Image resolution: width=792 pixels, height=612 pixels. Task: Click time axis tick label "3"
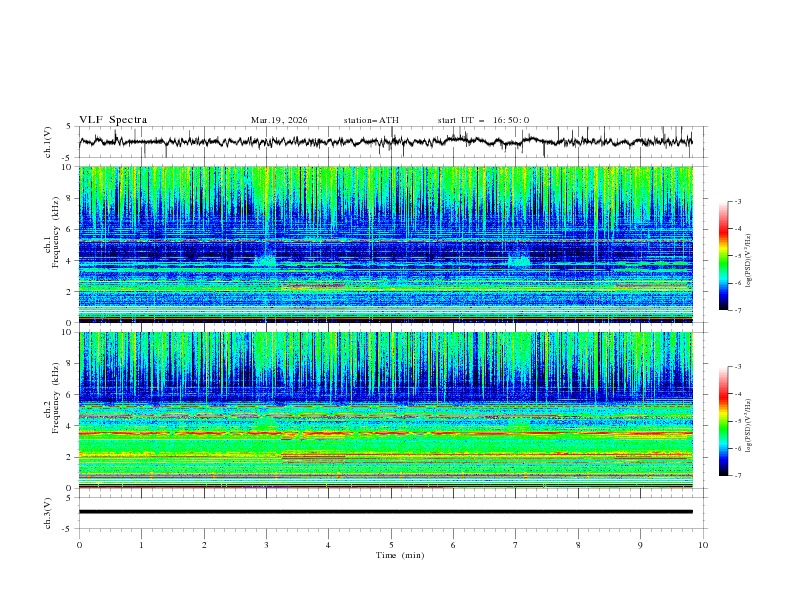pos(266,545)
